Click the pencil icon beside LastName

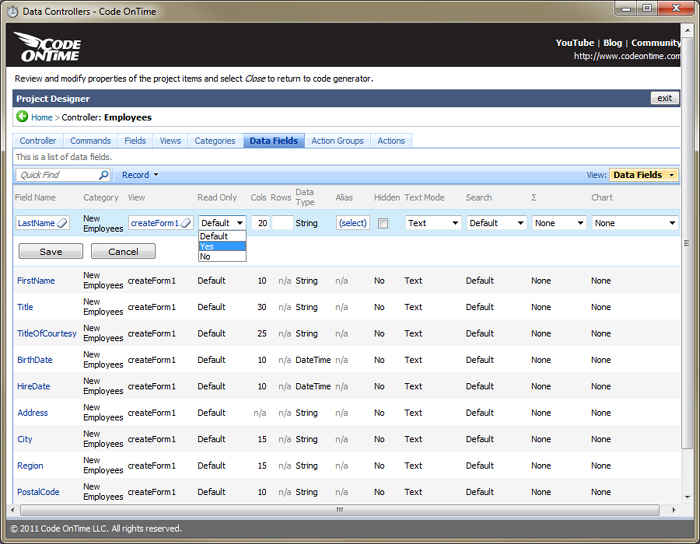(x=62, y=223)
